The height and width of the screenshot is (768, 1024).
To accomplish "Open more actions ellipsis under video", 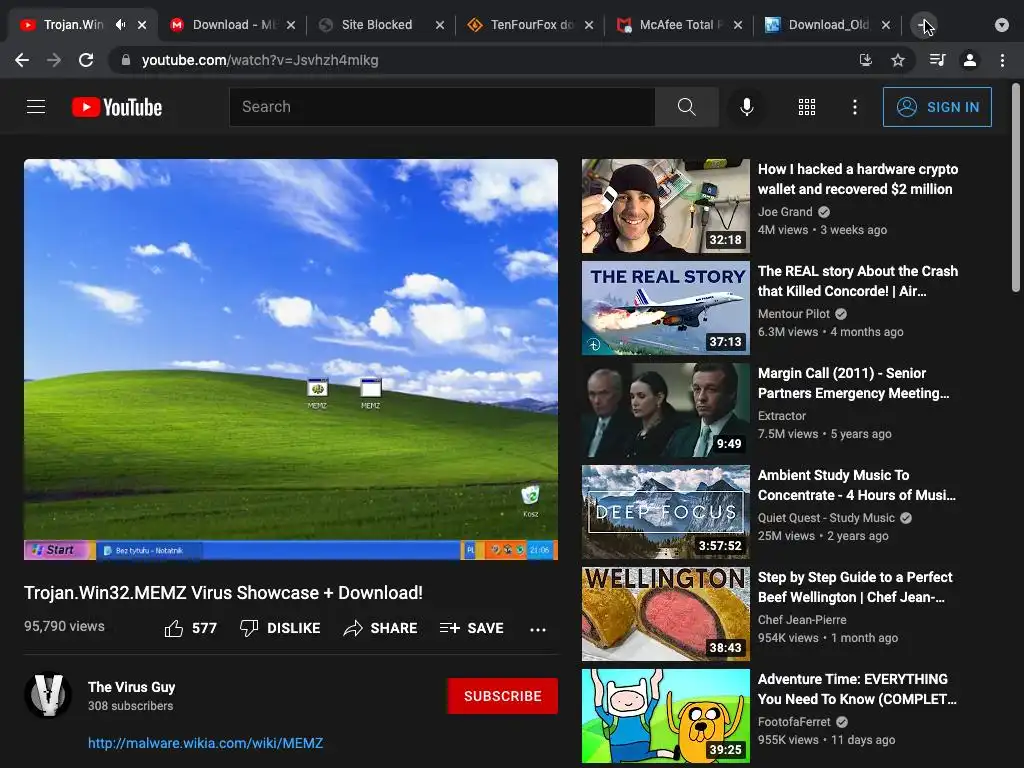I will pyautogui.click(x=537, y=630).
